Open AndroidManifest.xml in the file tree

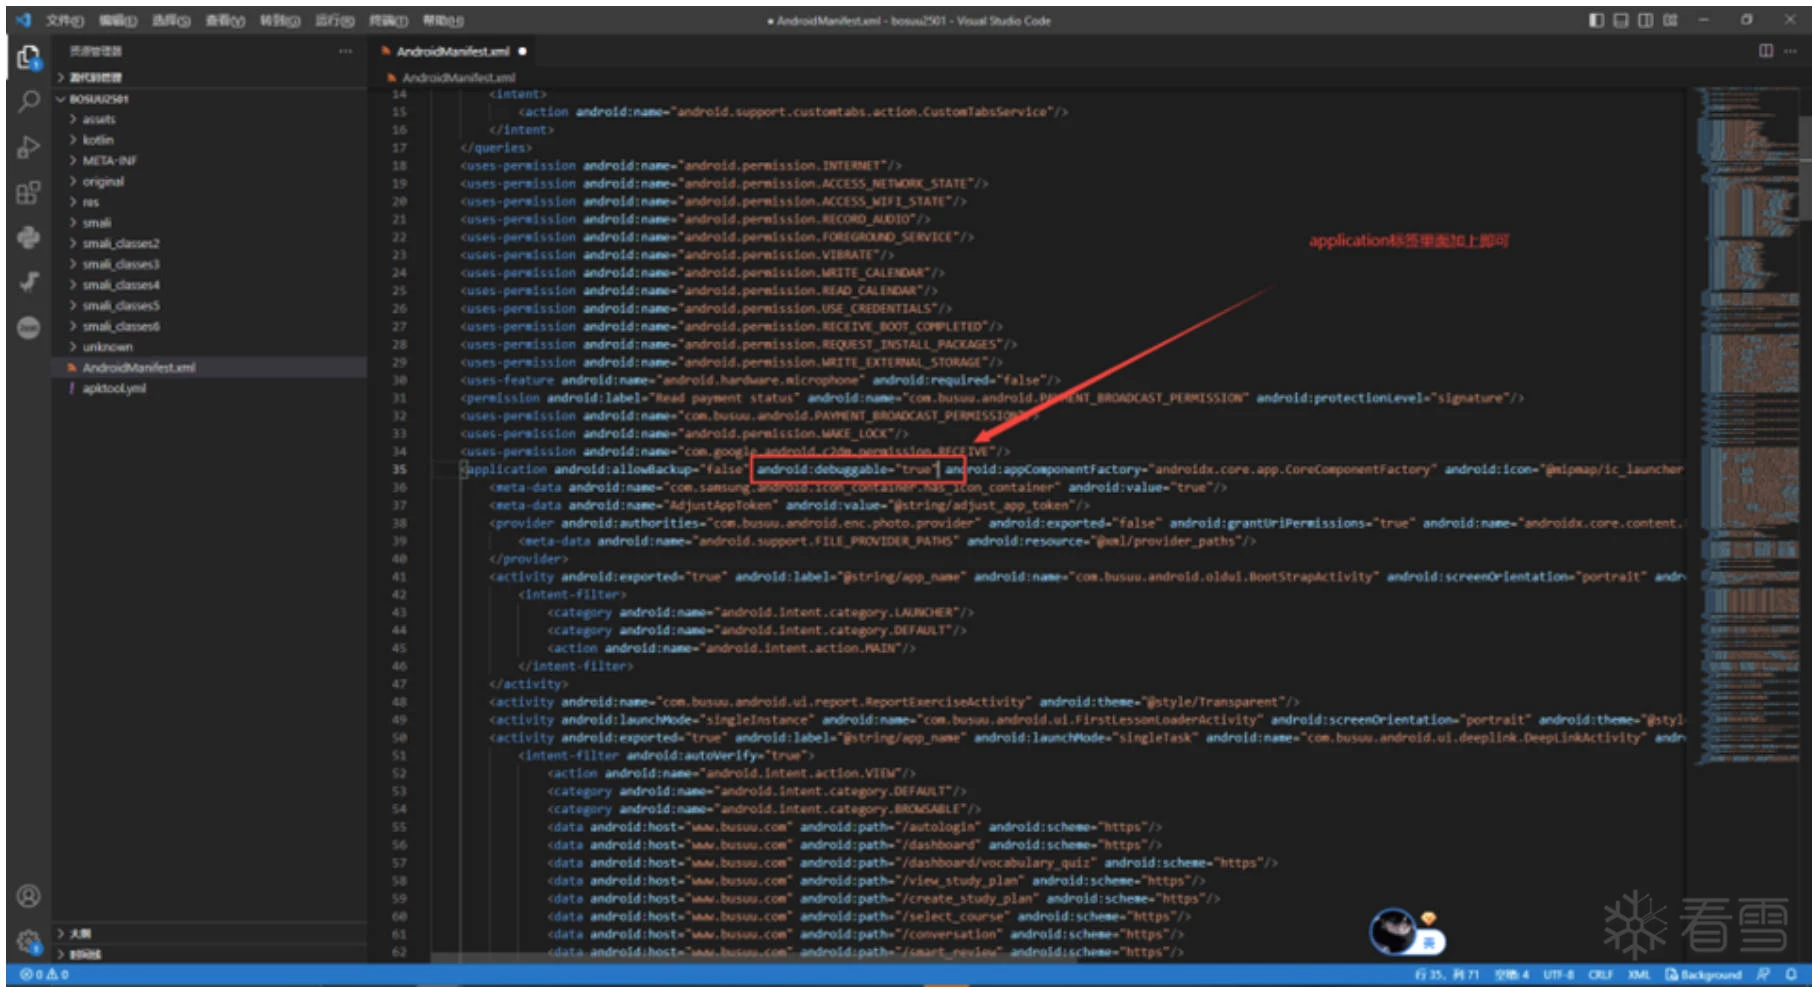[210, 368]
